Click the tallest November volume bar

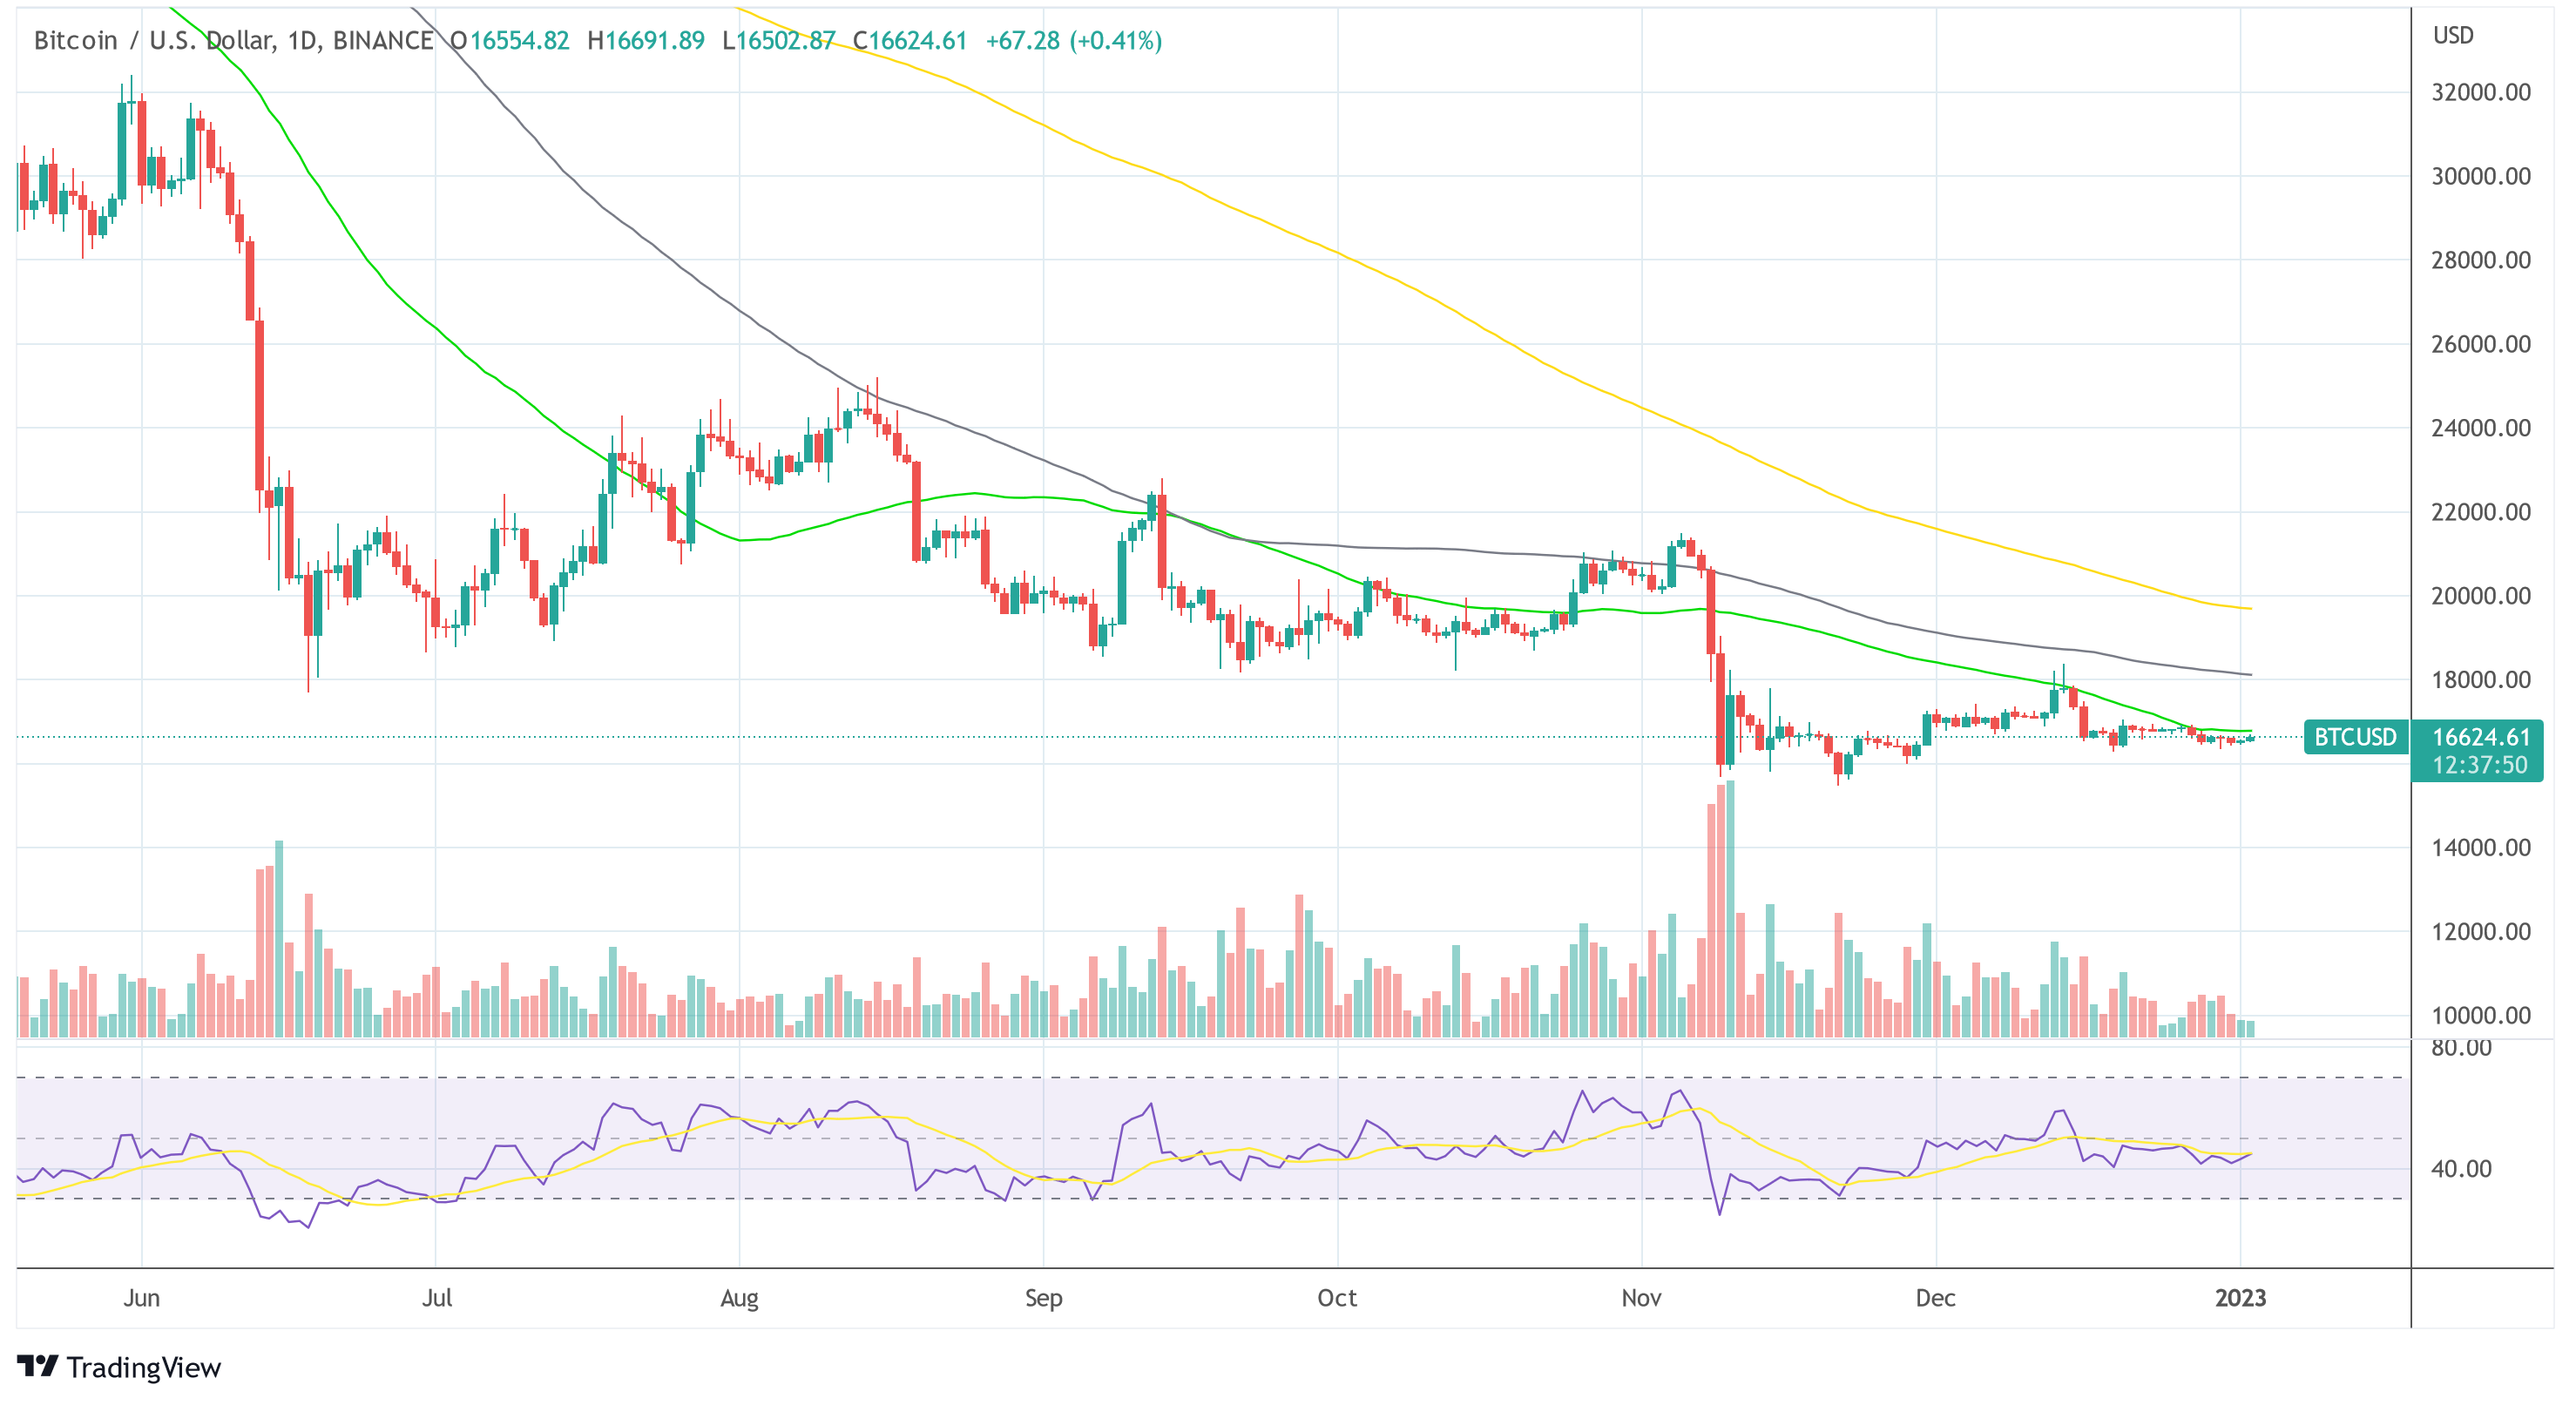click(1730, 909)
